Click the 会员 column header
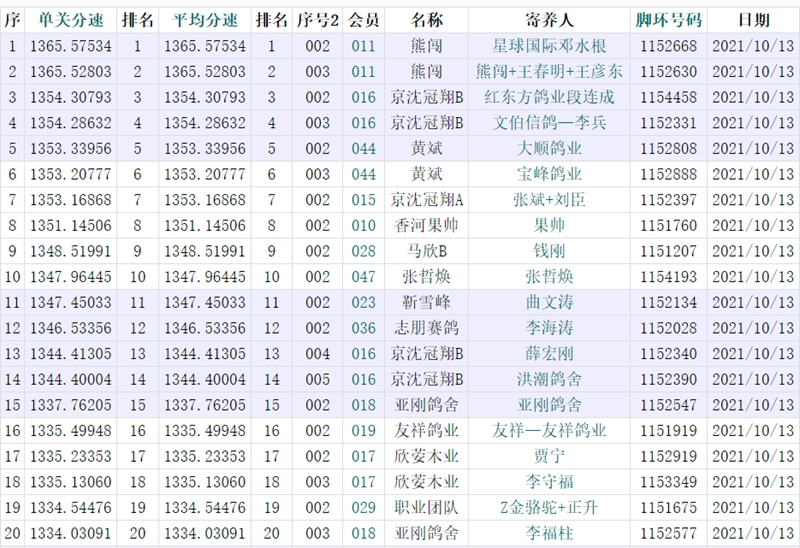The width and height of the screenshot is (800, 548). (363, 19)
